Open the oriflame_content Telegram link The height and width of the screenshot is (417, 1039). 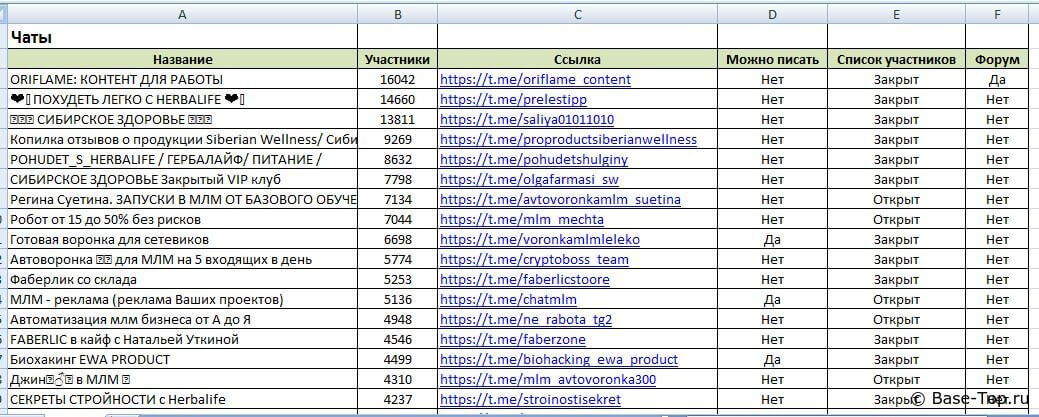pyautogui.click(x=535, y=79)
